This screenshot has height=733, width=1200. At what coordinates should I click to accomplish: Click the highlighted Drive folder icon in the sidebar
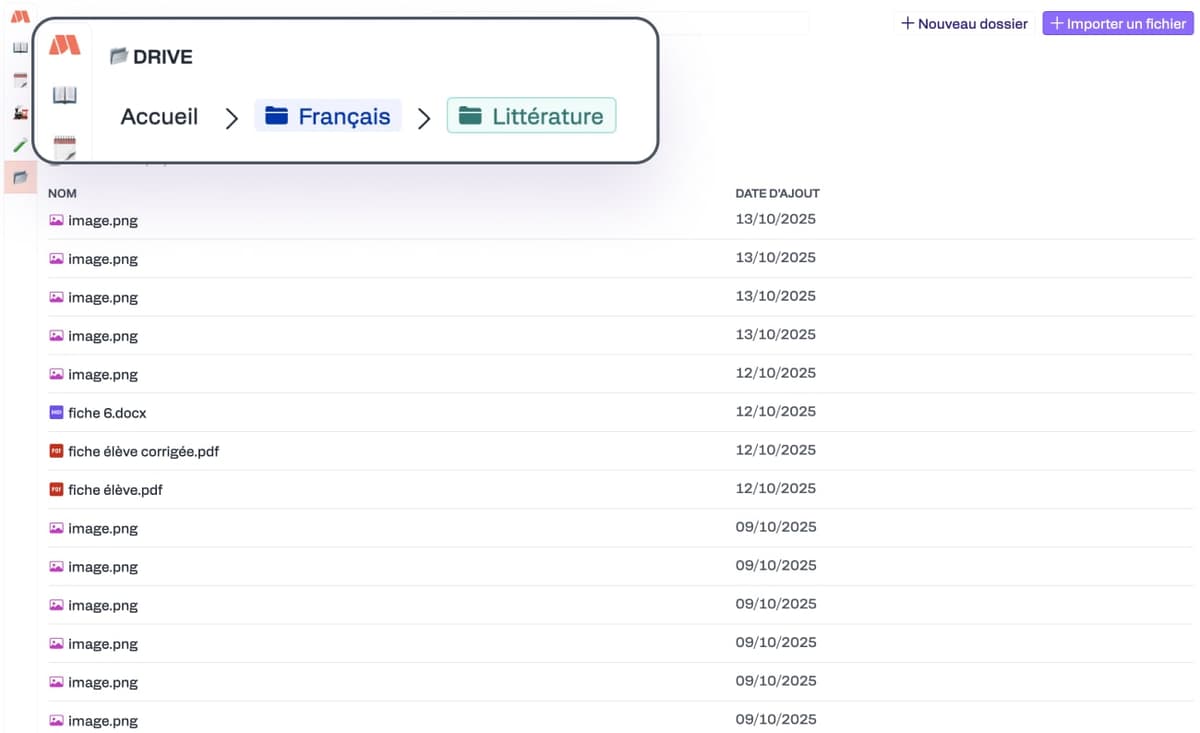pyautogui.click(x=20, y=177)
